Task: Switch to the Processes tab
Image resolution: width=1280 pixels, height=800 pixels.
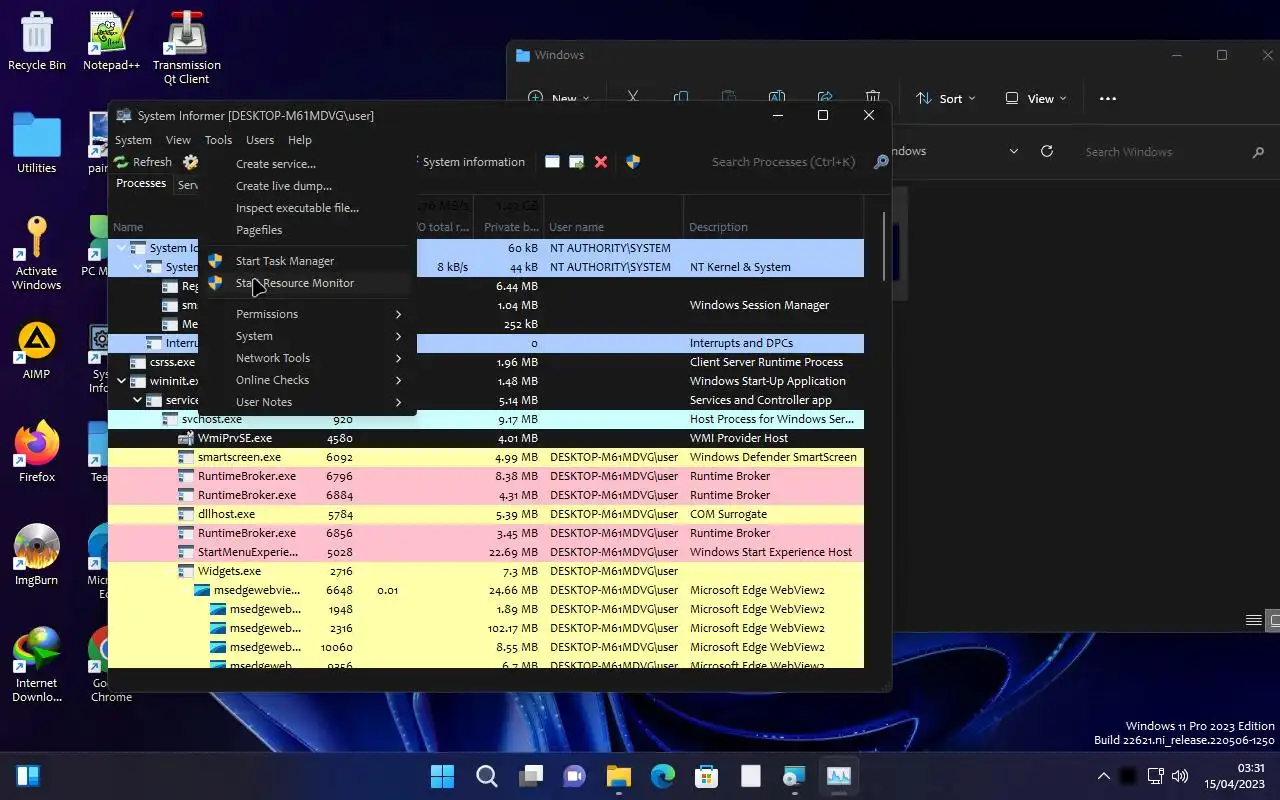Action: point(141,184)
